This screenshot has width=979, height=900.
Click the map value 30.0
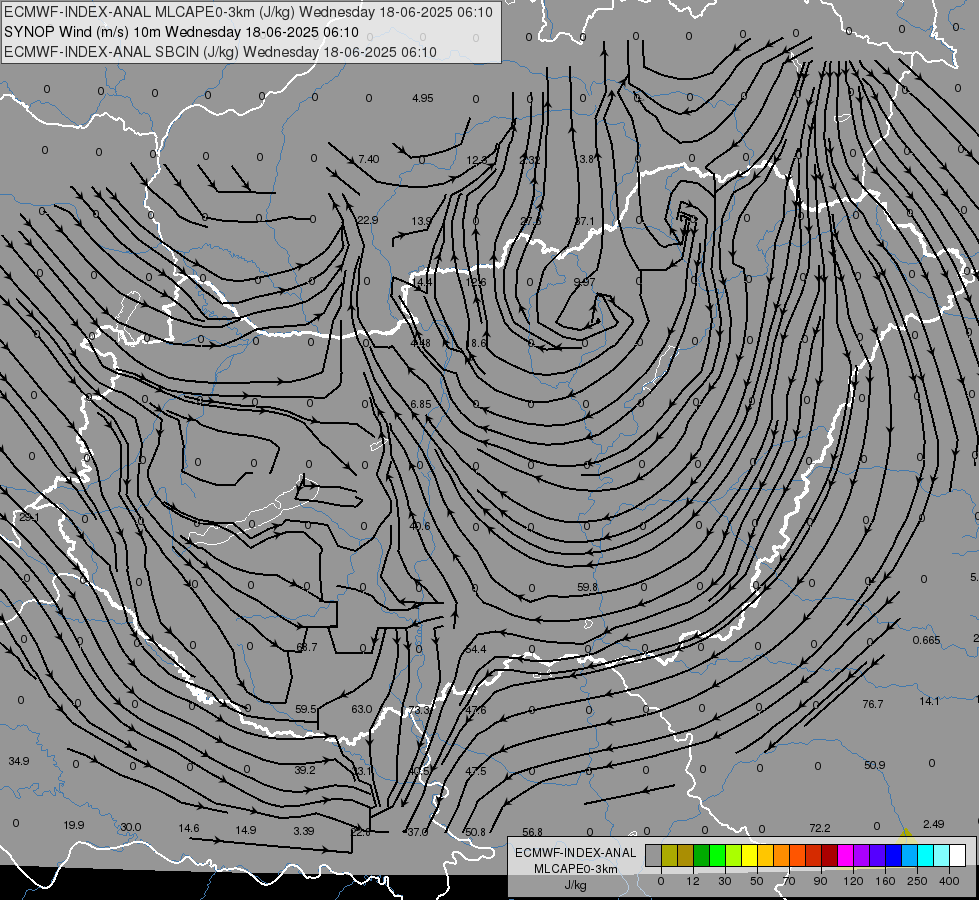130,827
